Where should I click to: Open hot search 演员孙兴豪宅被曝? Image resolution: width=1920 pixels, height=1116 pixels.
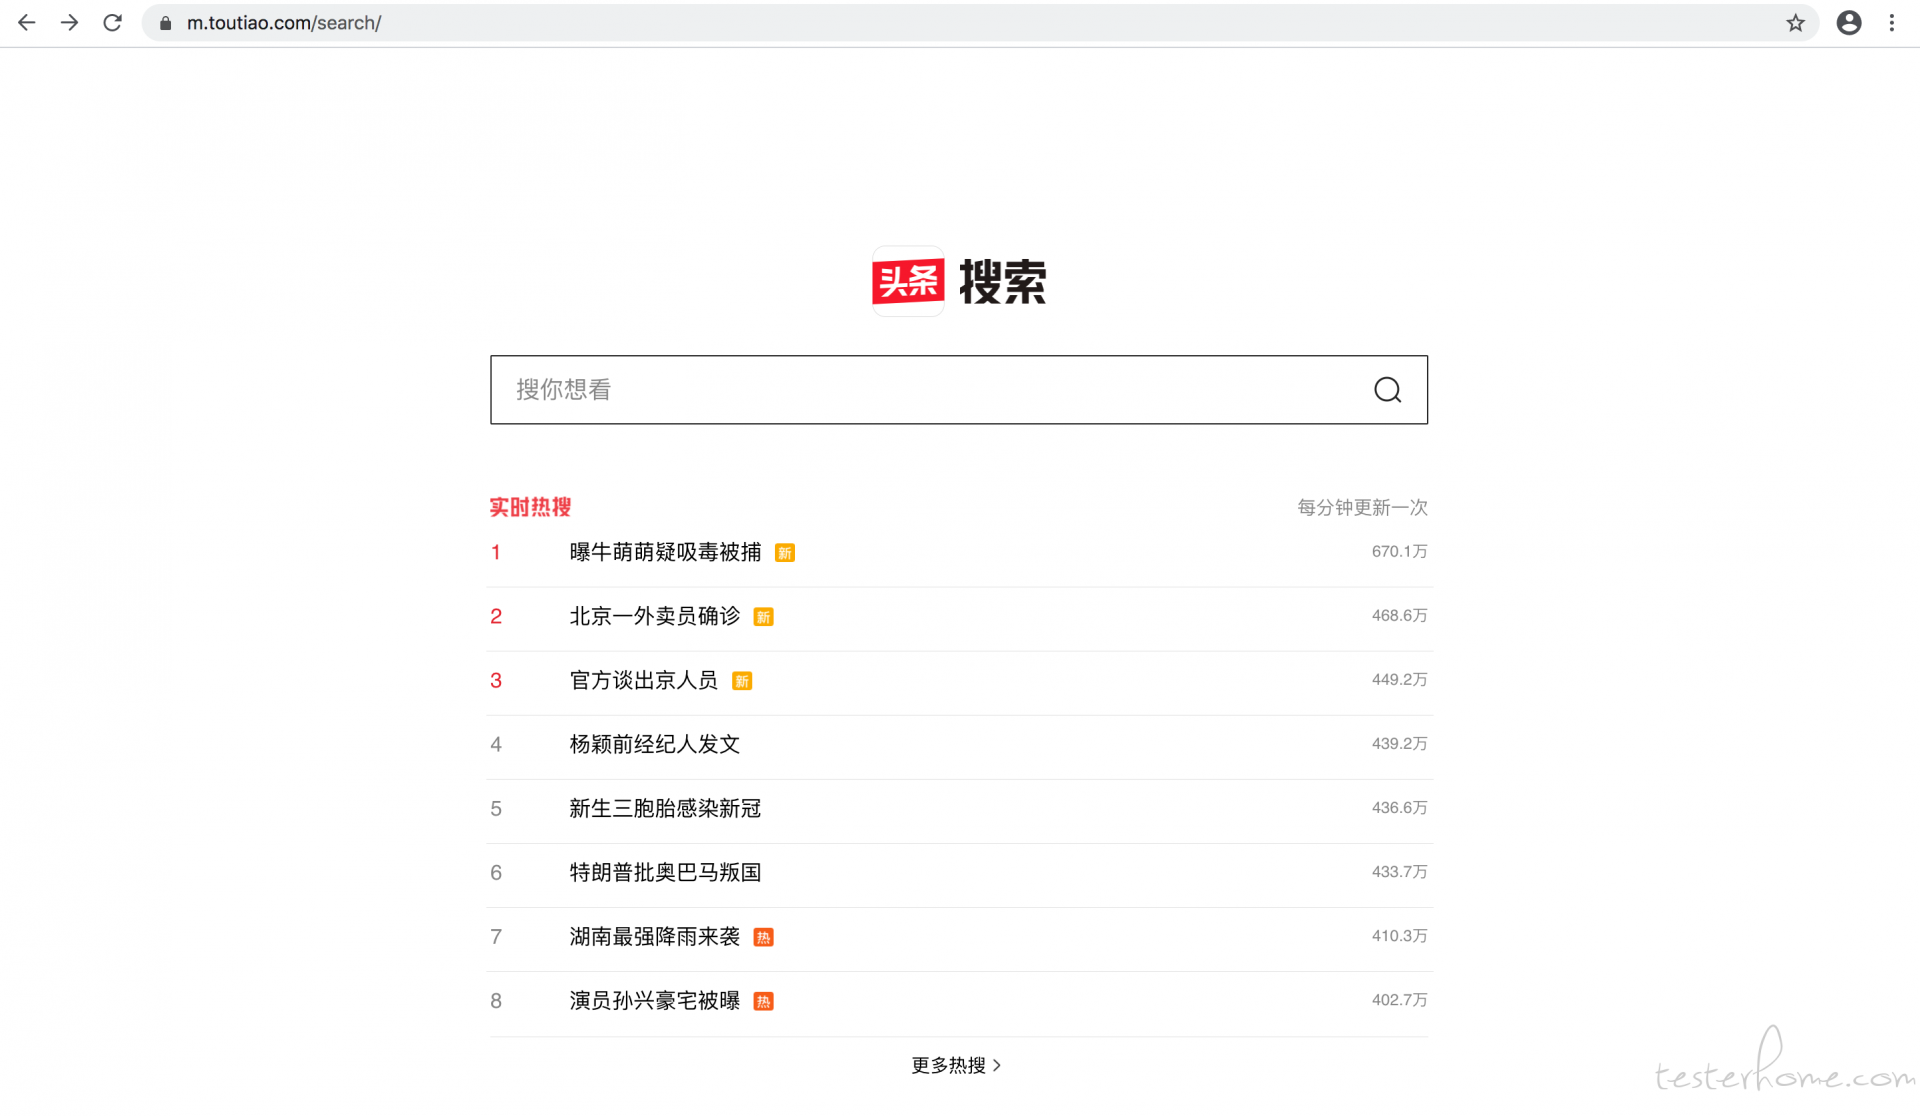pyautogui.click(x=655, y=1000)
